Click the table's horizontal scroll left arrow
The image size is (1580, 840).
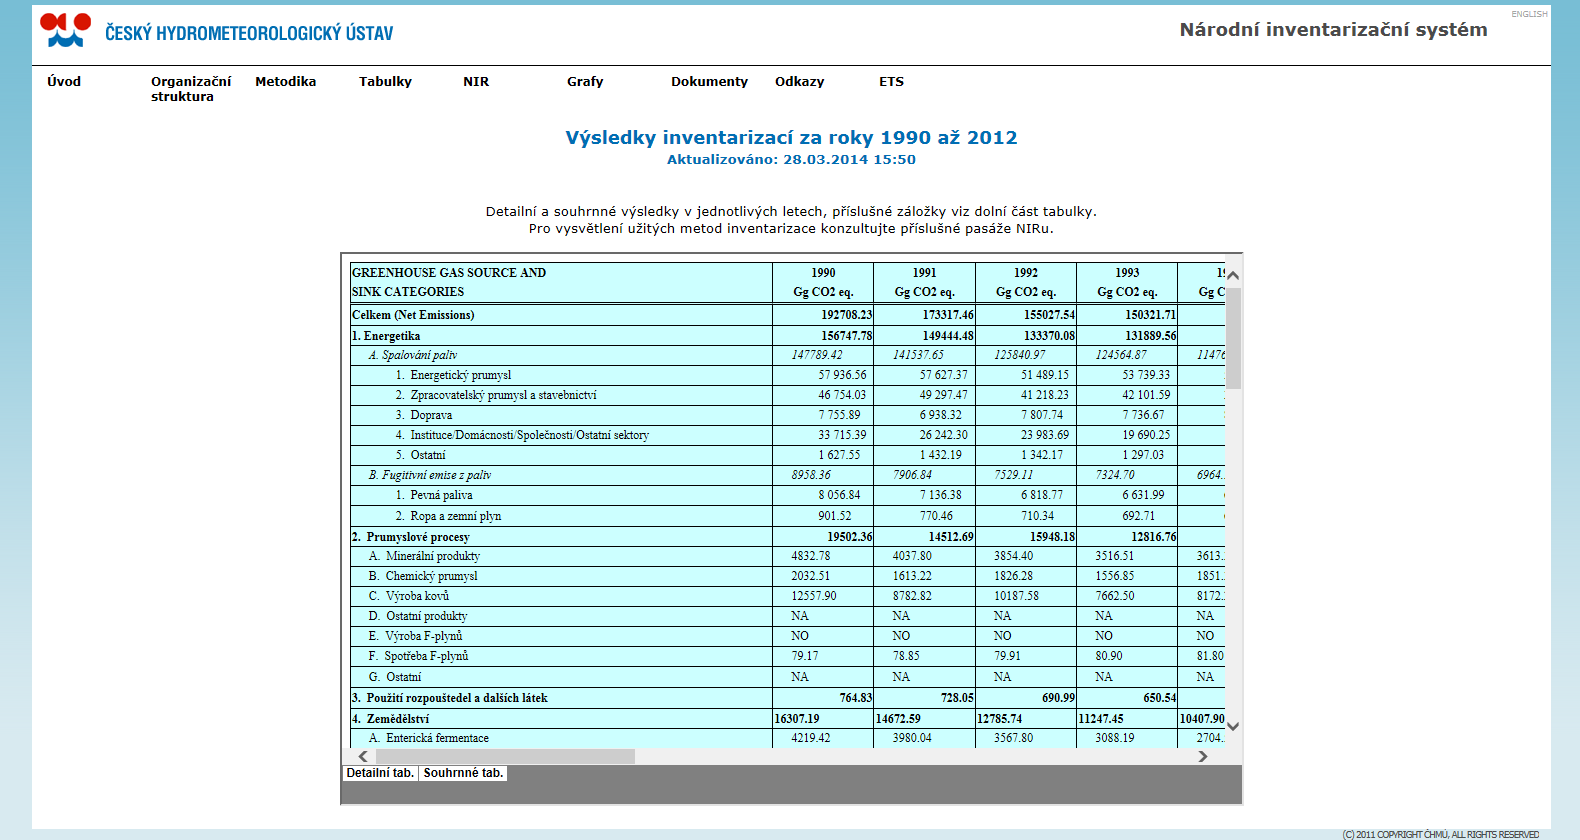click(362, 756)
